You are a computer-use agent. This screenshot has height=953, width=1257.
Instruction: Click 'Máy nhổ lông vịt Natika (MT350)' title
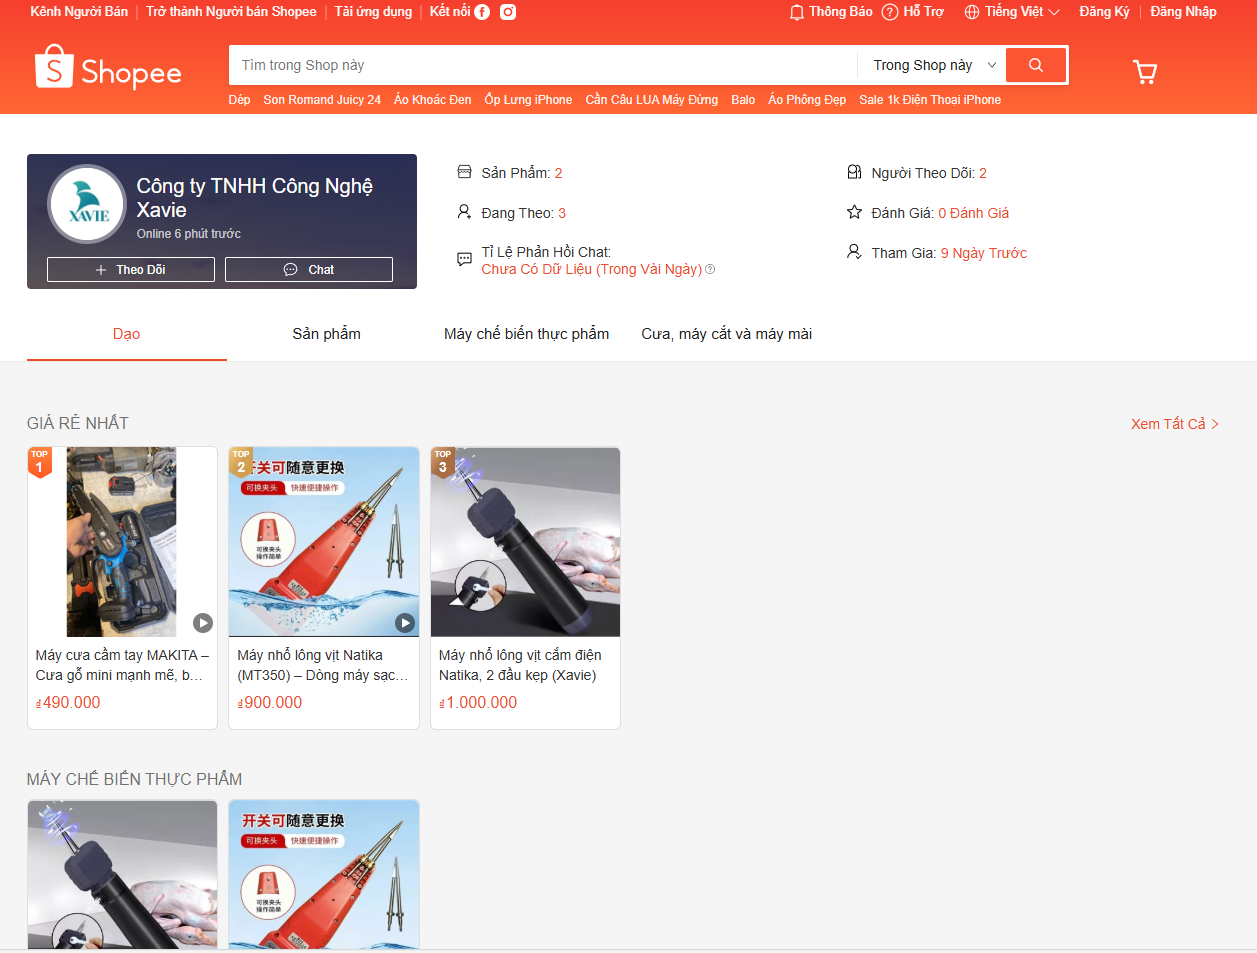(x=324, y=665)
